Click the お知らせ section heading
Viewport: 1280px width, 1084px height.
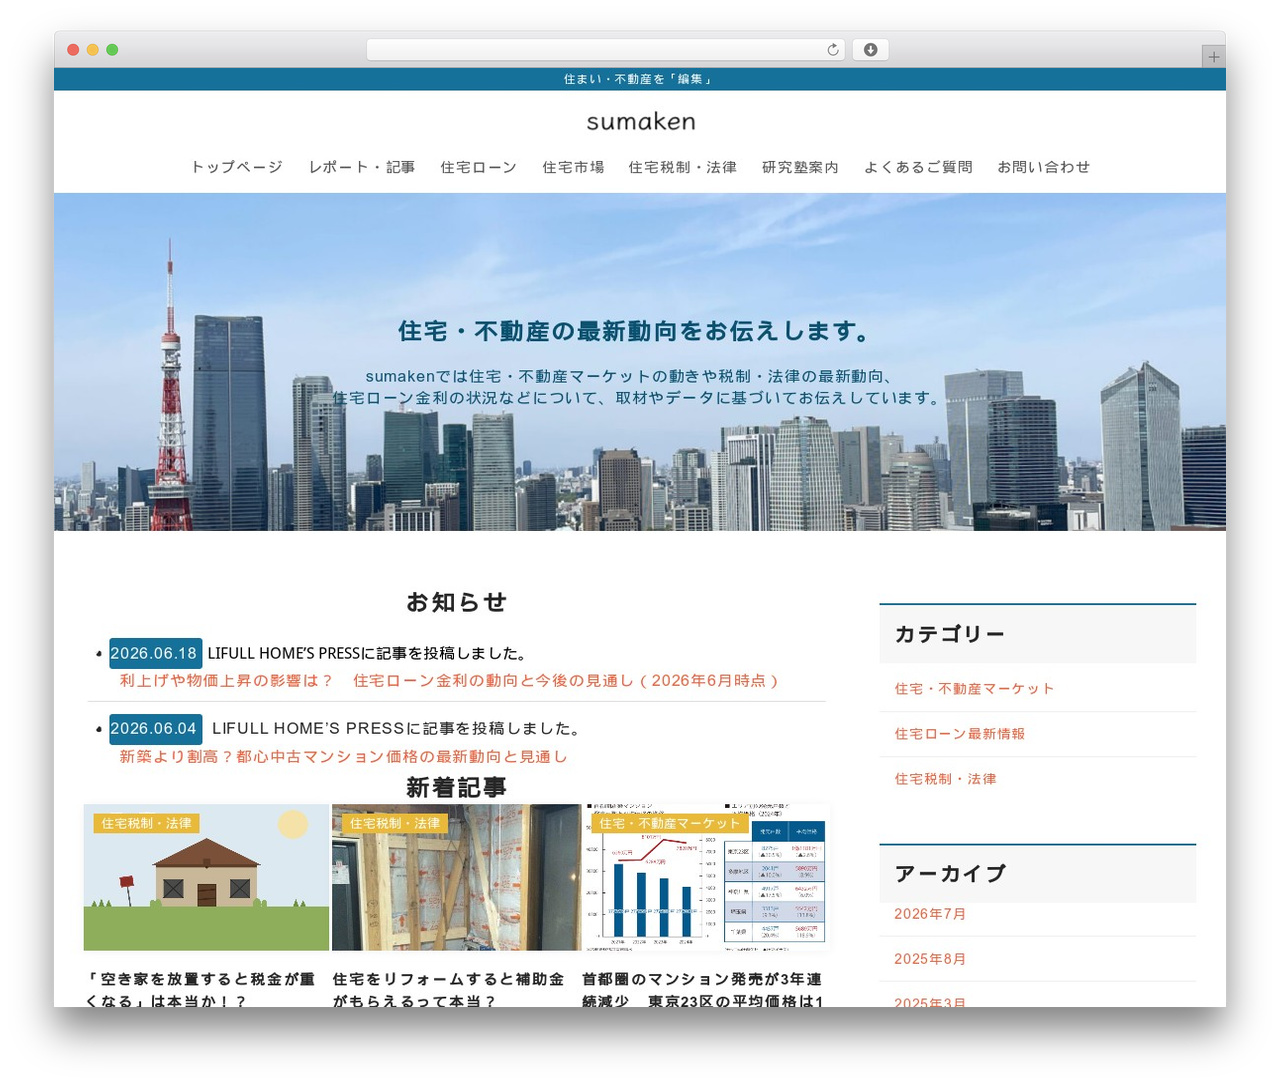tap(456, 602)
